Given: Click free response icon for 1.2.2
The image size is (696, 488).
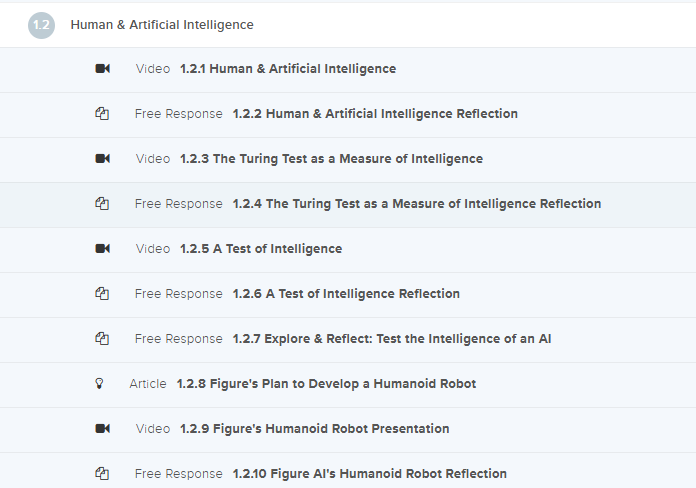Looking at the screenshot, I should coord(102,114).
